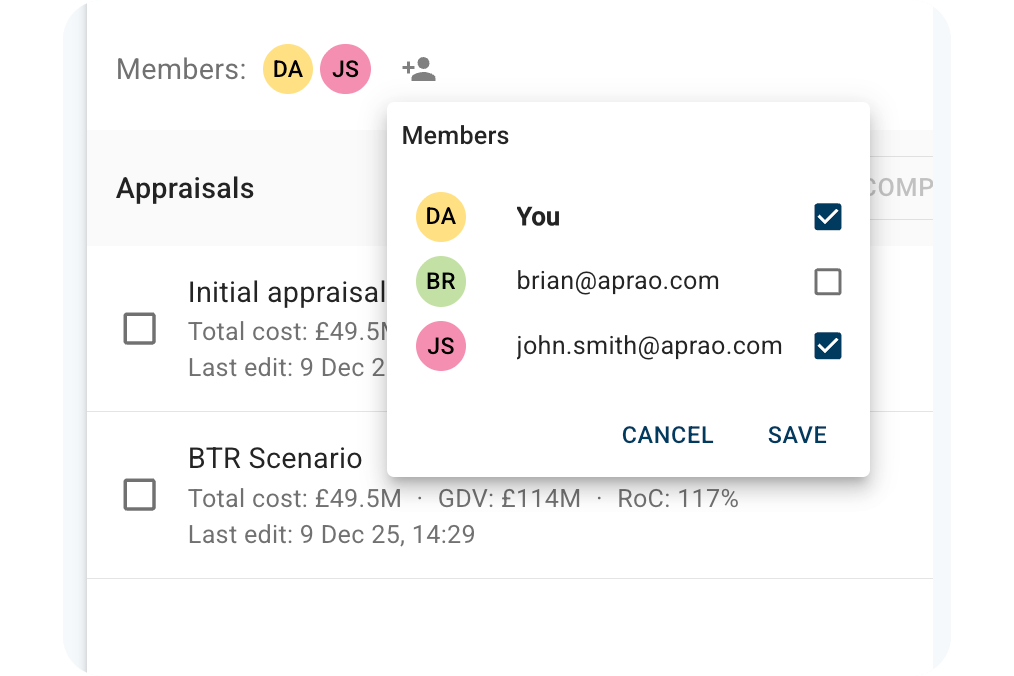Viewport: 1014px width, 676px height.
Task: Click the brian@aprao.com member row
Action: pos(617,282)
